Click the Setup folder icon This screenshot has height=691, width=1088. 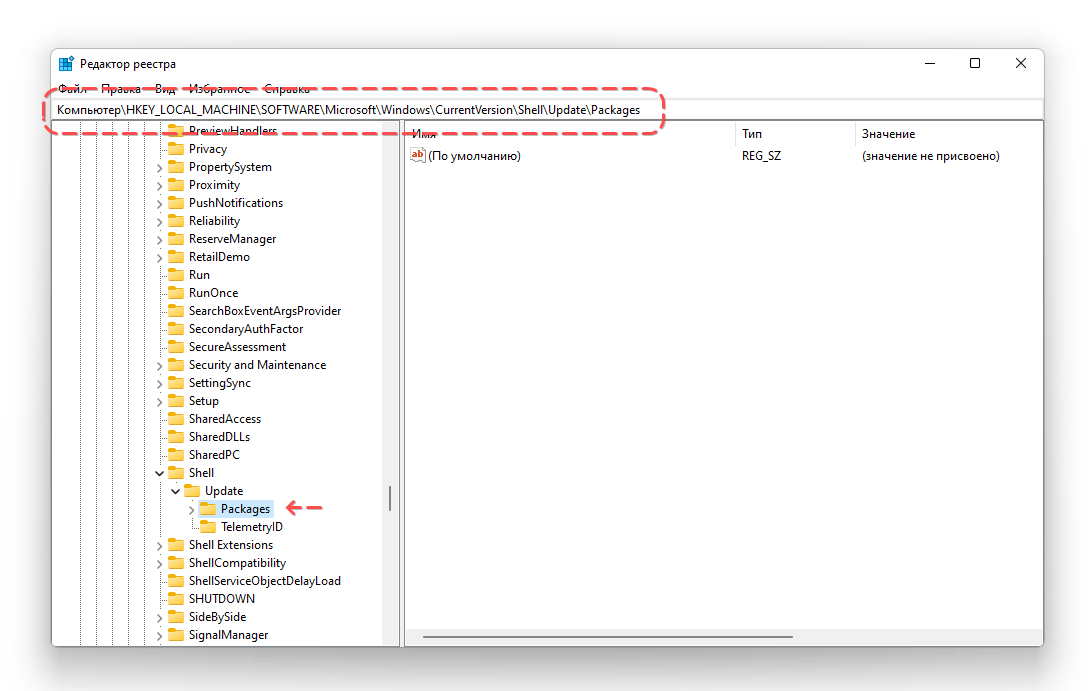click(176, 401)
